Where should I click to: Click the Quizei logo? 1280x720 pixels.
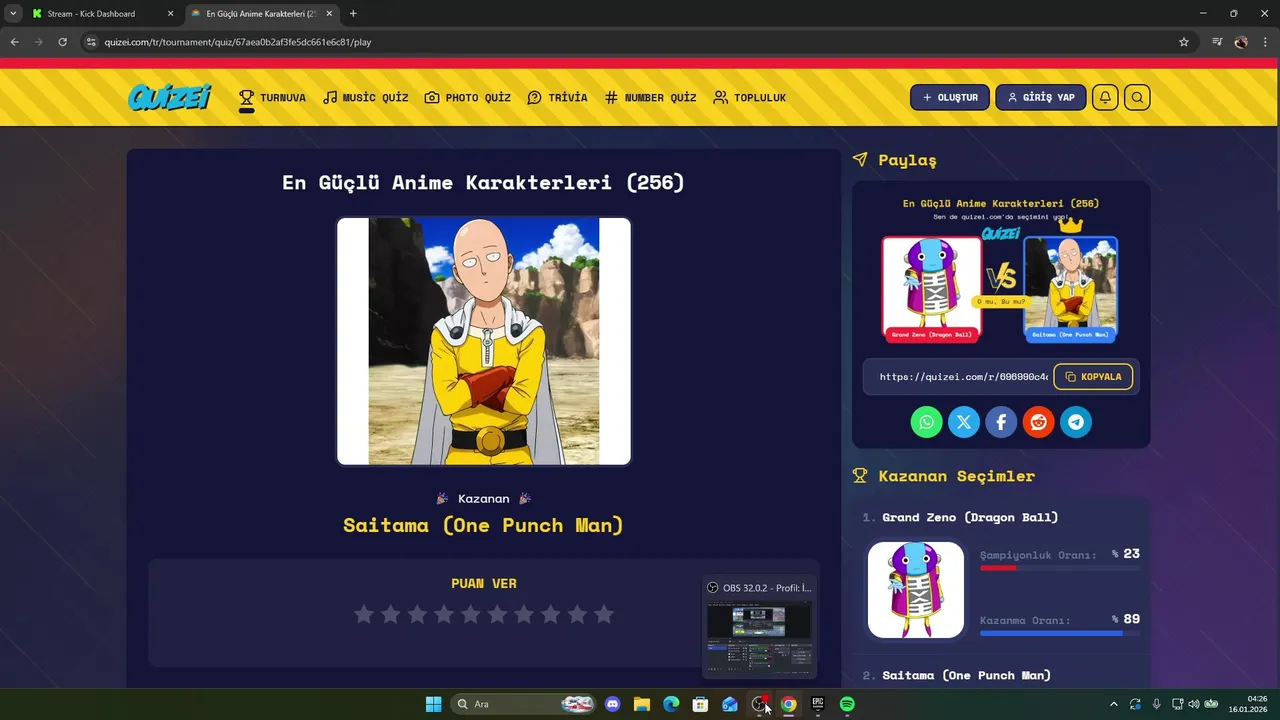(x=170, y=97)
